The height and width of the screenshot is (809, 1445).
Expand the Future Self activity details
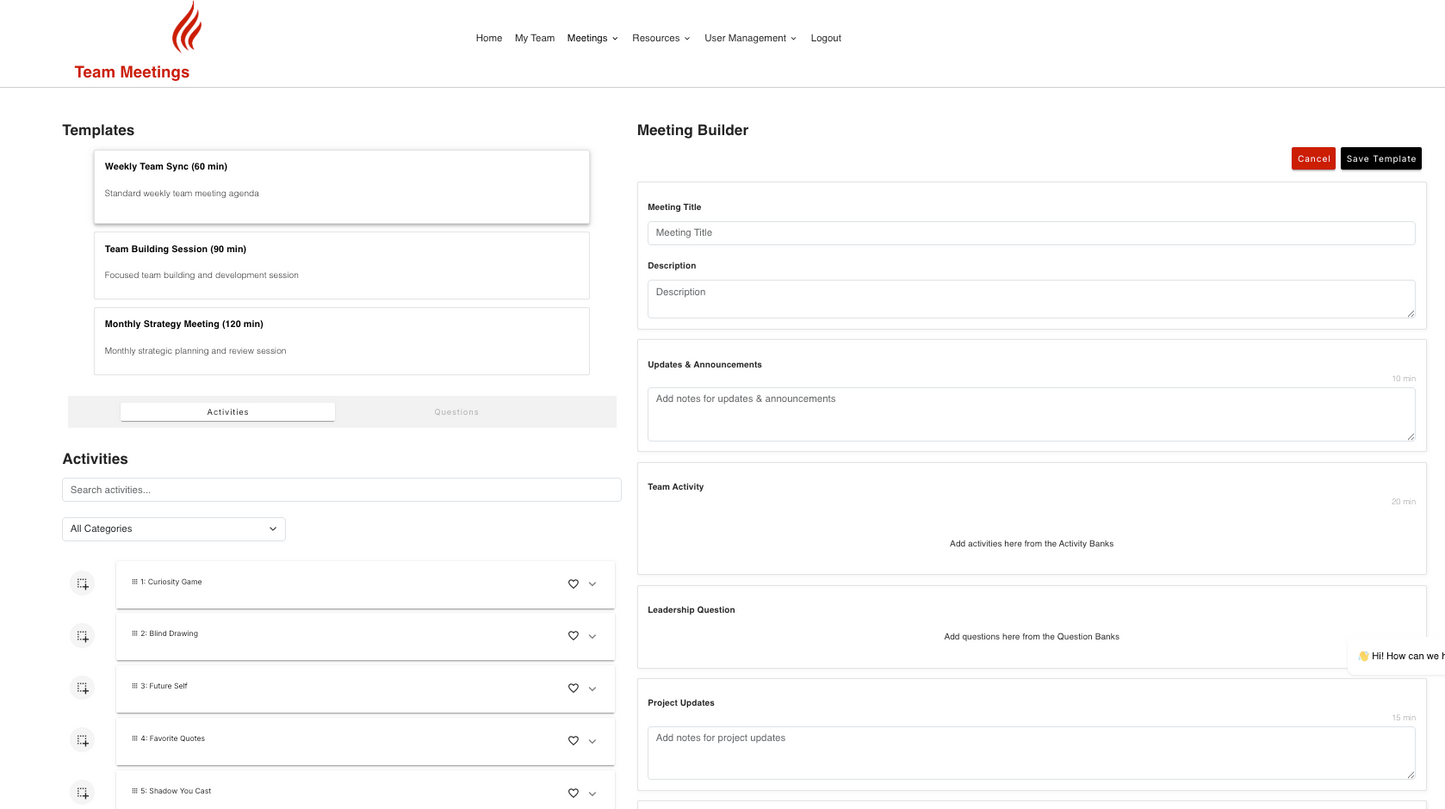point(592,689)
